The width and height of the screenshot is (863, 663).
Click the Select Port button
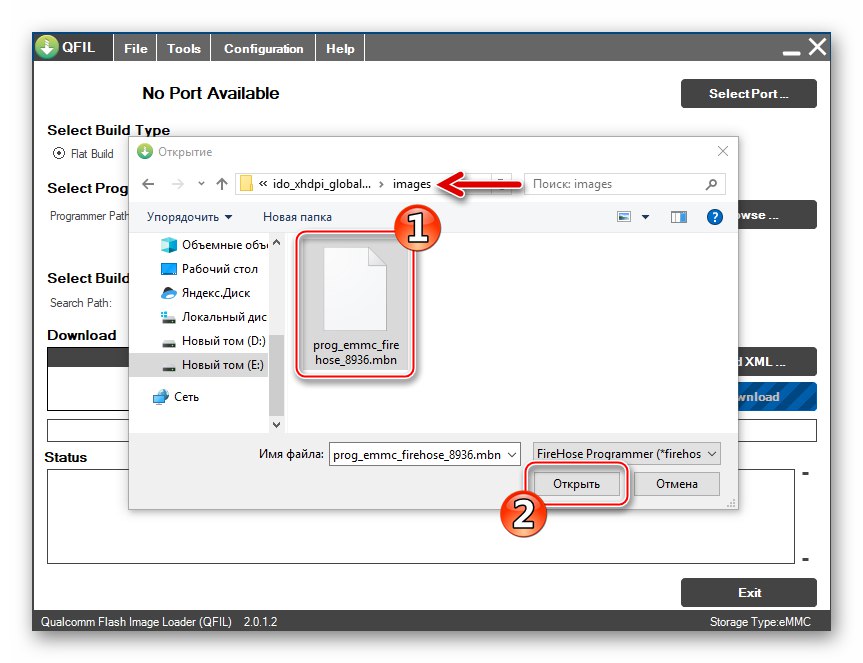pyautogui.click(x=749, y=94)
